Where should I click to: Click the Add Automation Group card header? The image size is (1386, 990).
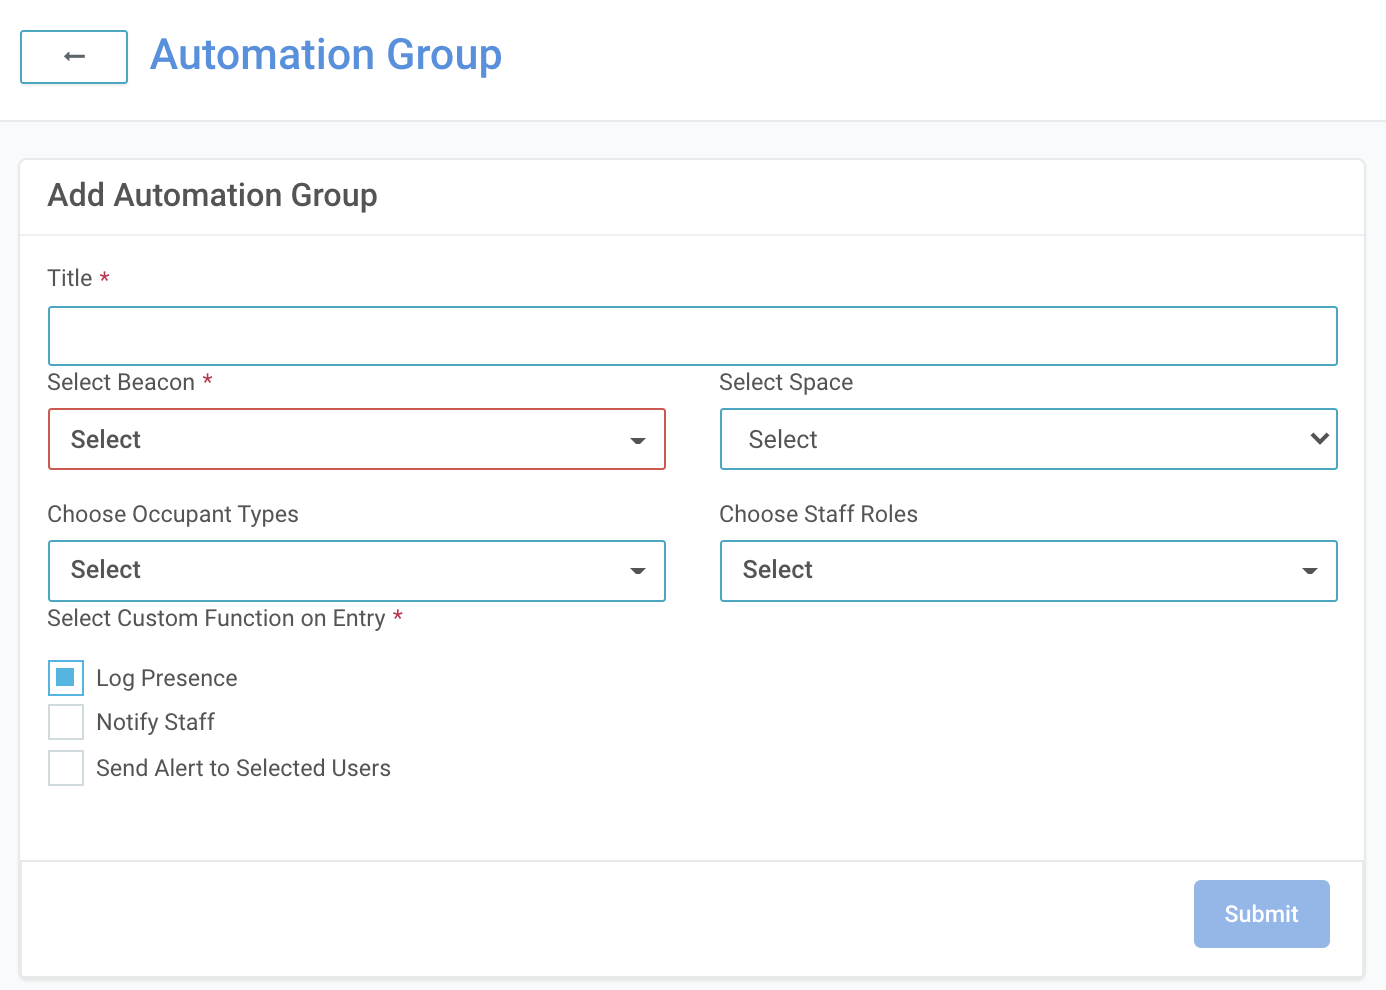213,195
